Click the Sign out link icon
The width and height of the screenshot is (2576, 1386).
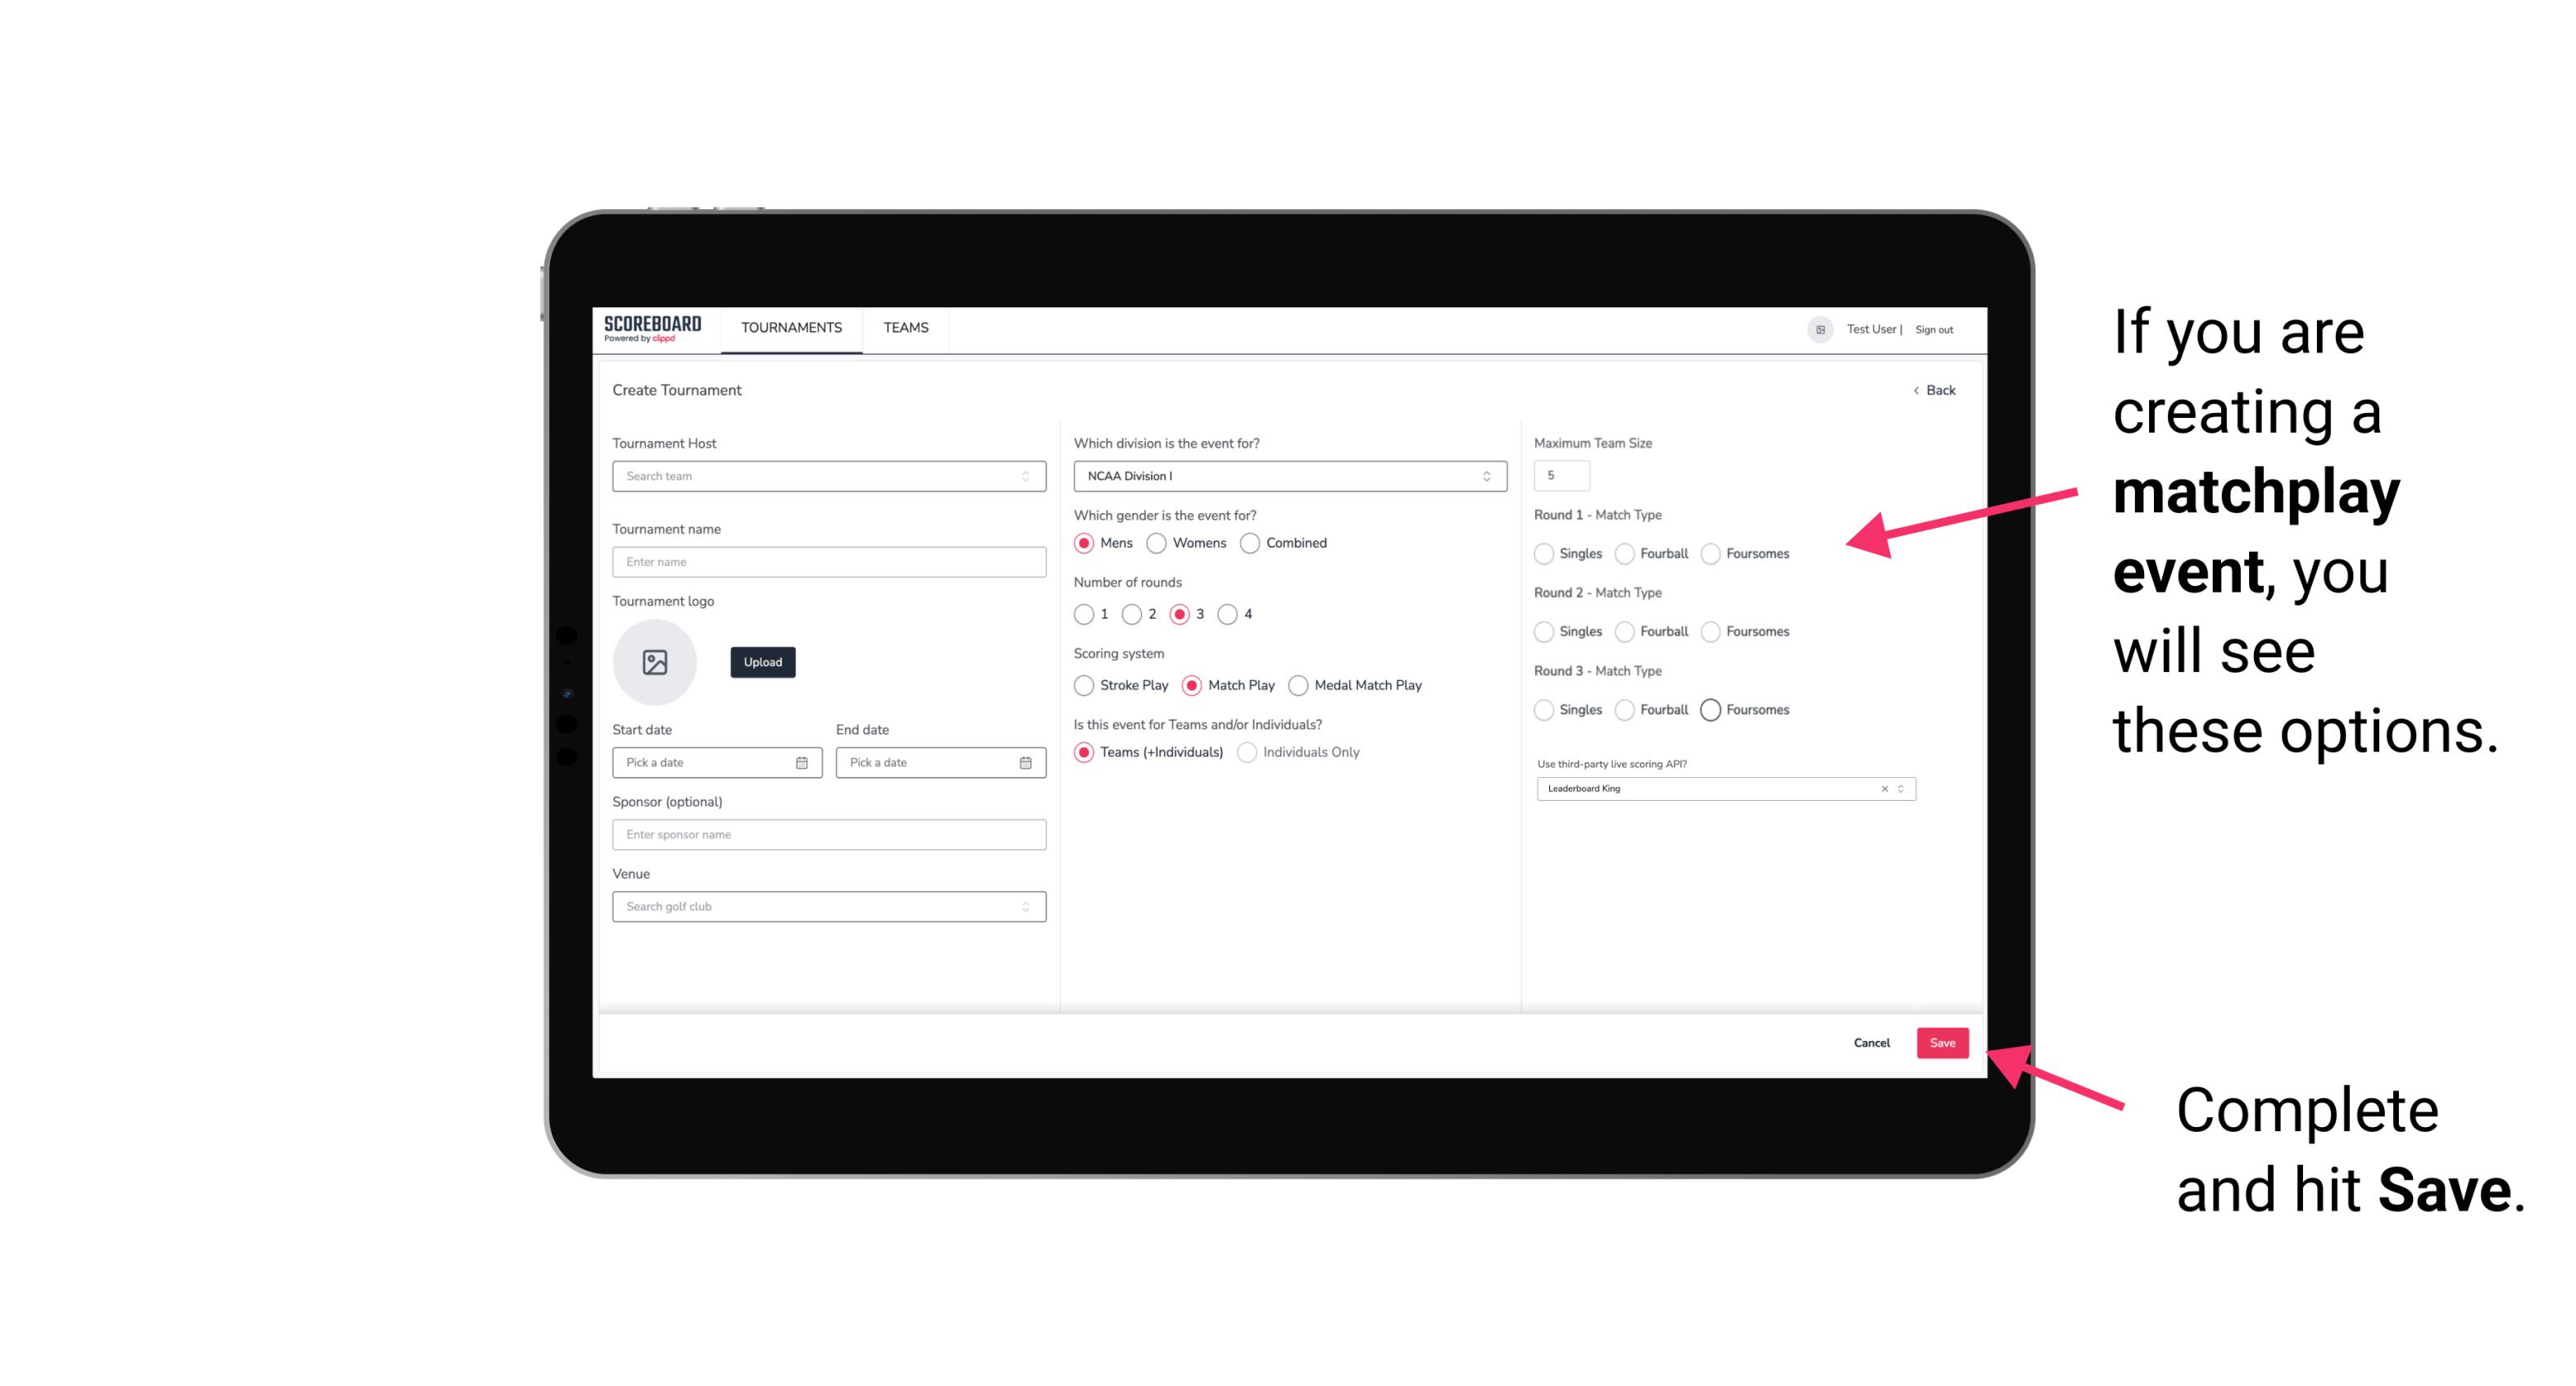point(1933,328)
